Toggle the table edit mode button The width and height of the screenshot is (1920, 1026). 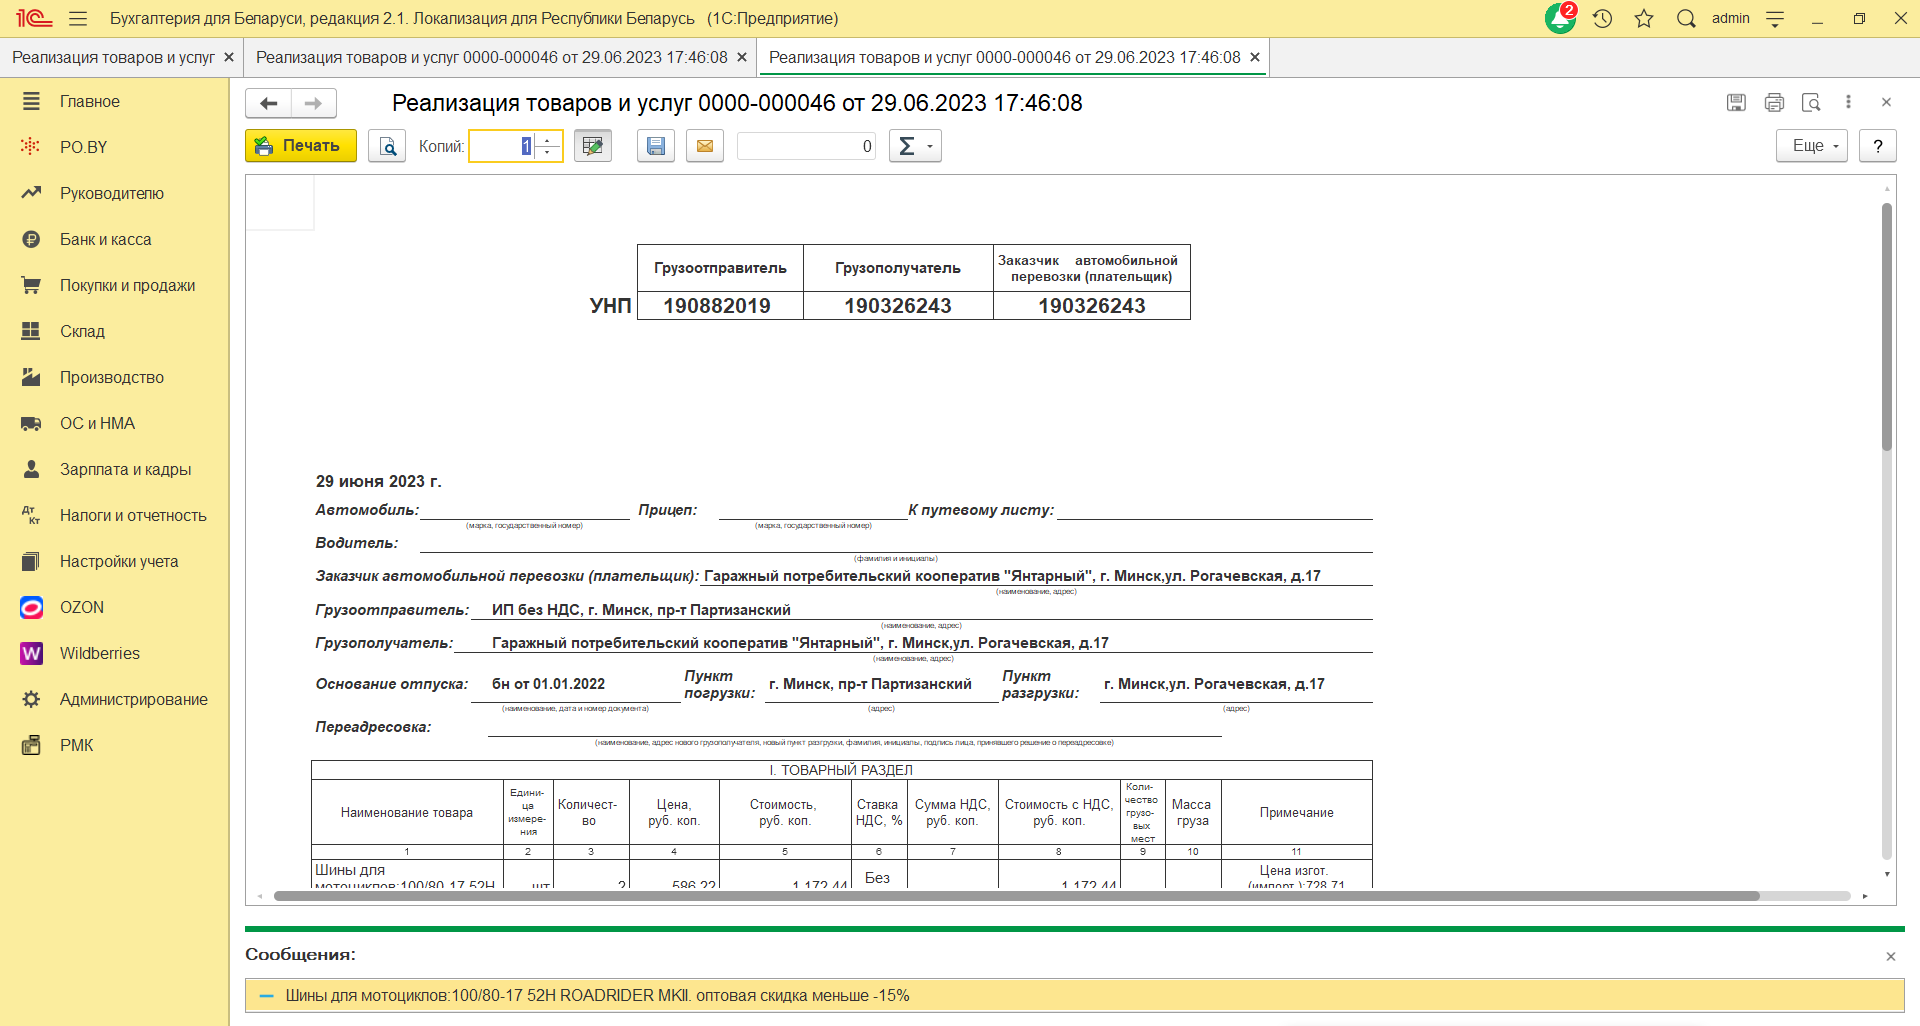(593, 146)
